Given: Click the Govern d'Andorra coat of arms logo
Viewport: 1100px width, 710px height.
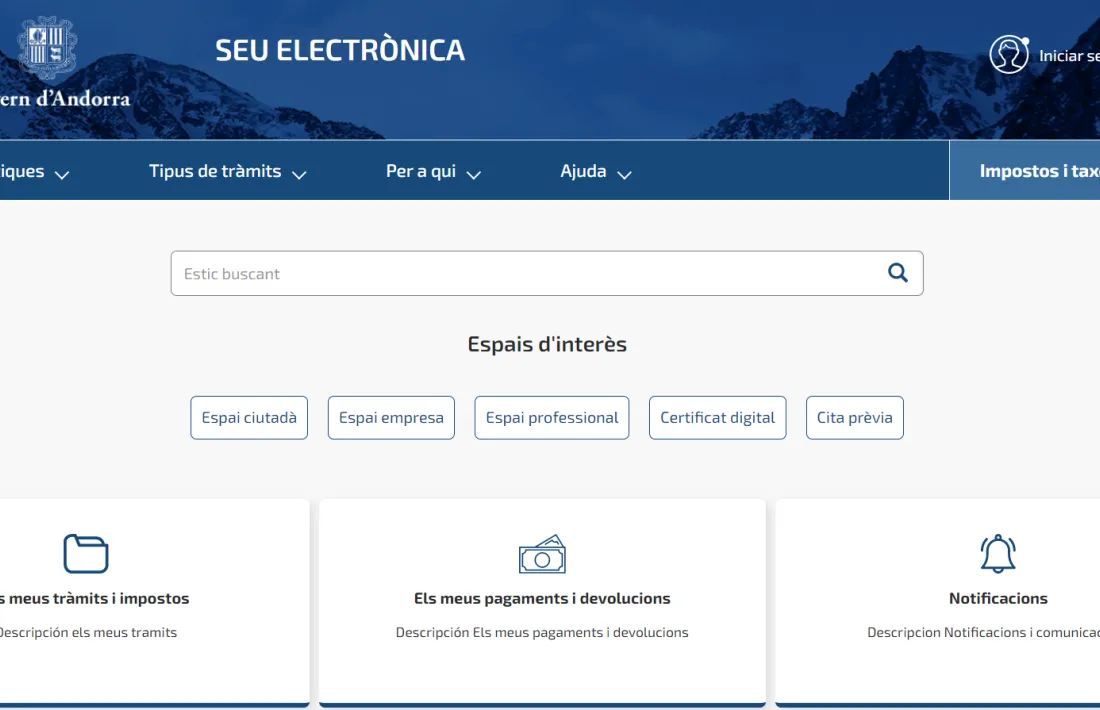Looking at the screenshot, I should pos(46,45).
